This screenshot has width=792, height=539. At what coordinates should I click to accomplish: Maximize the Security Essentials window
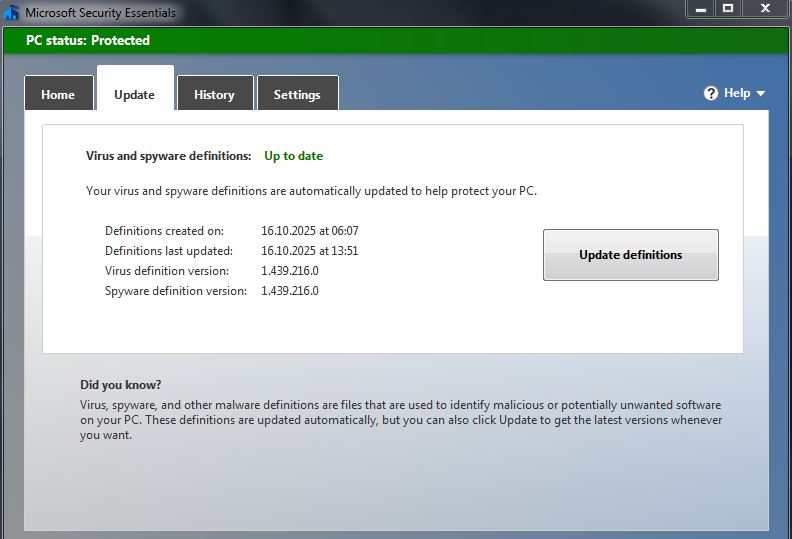(x=728, y=8)
